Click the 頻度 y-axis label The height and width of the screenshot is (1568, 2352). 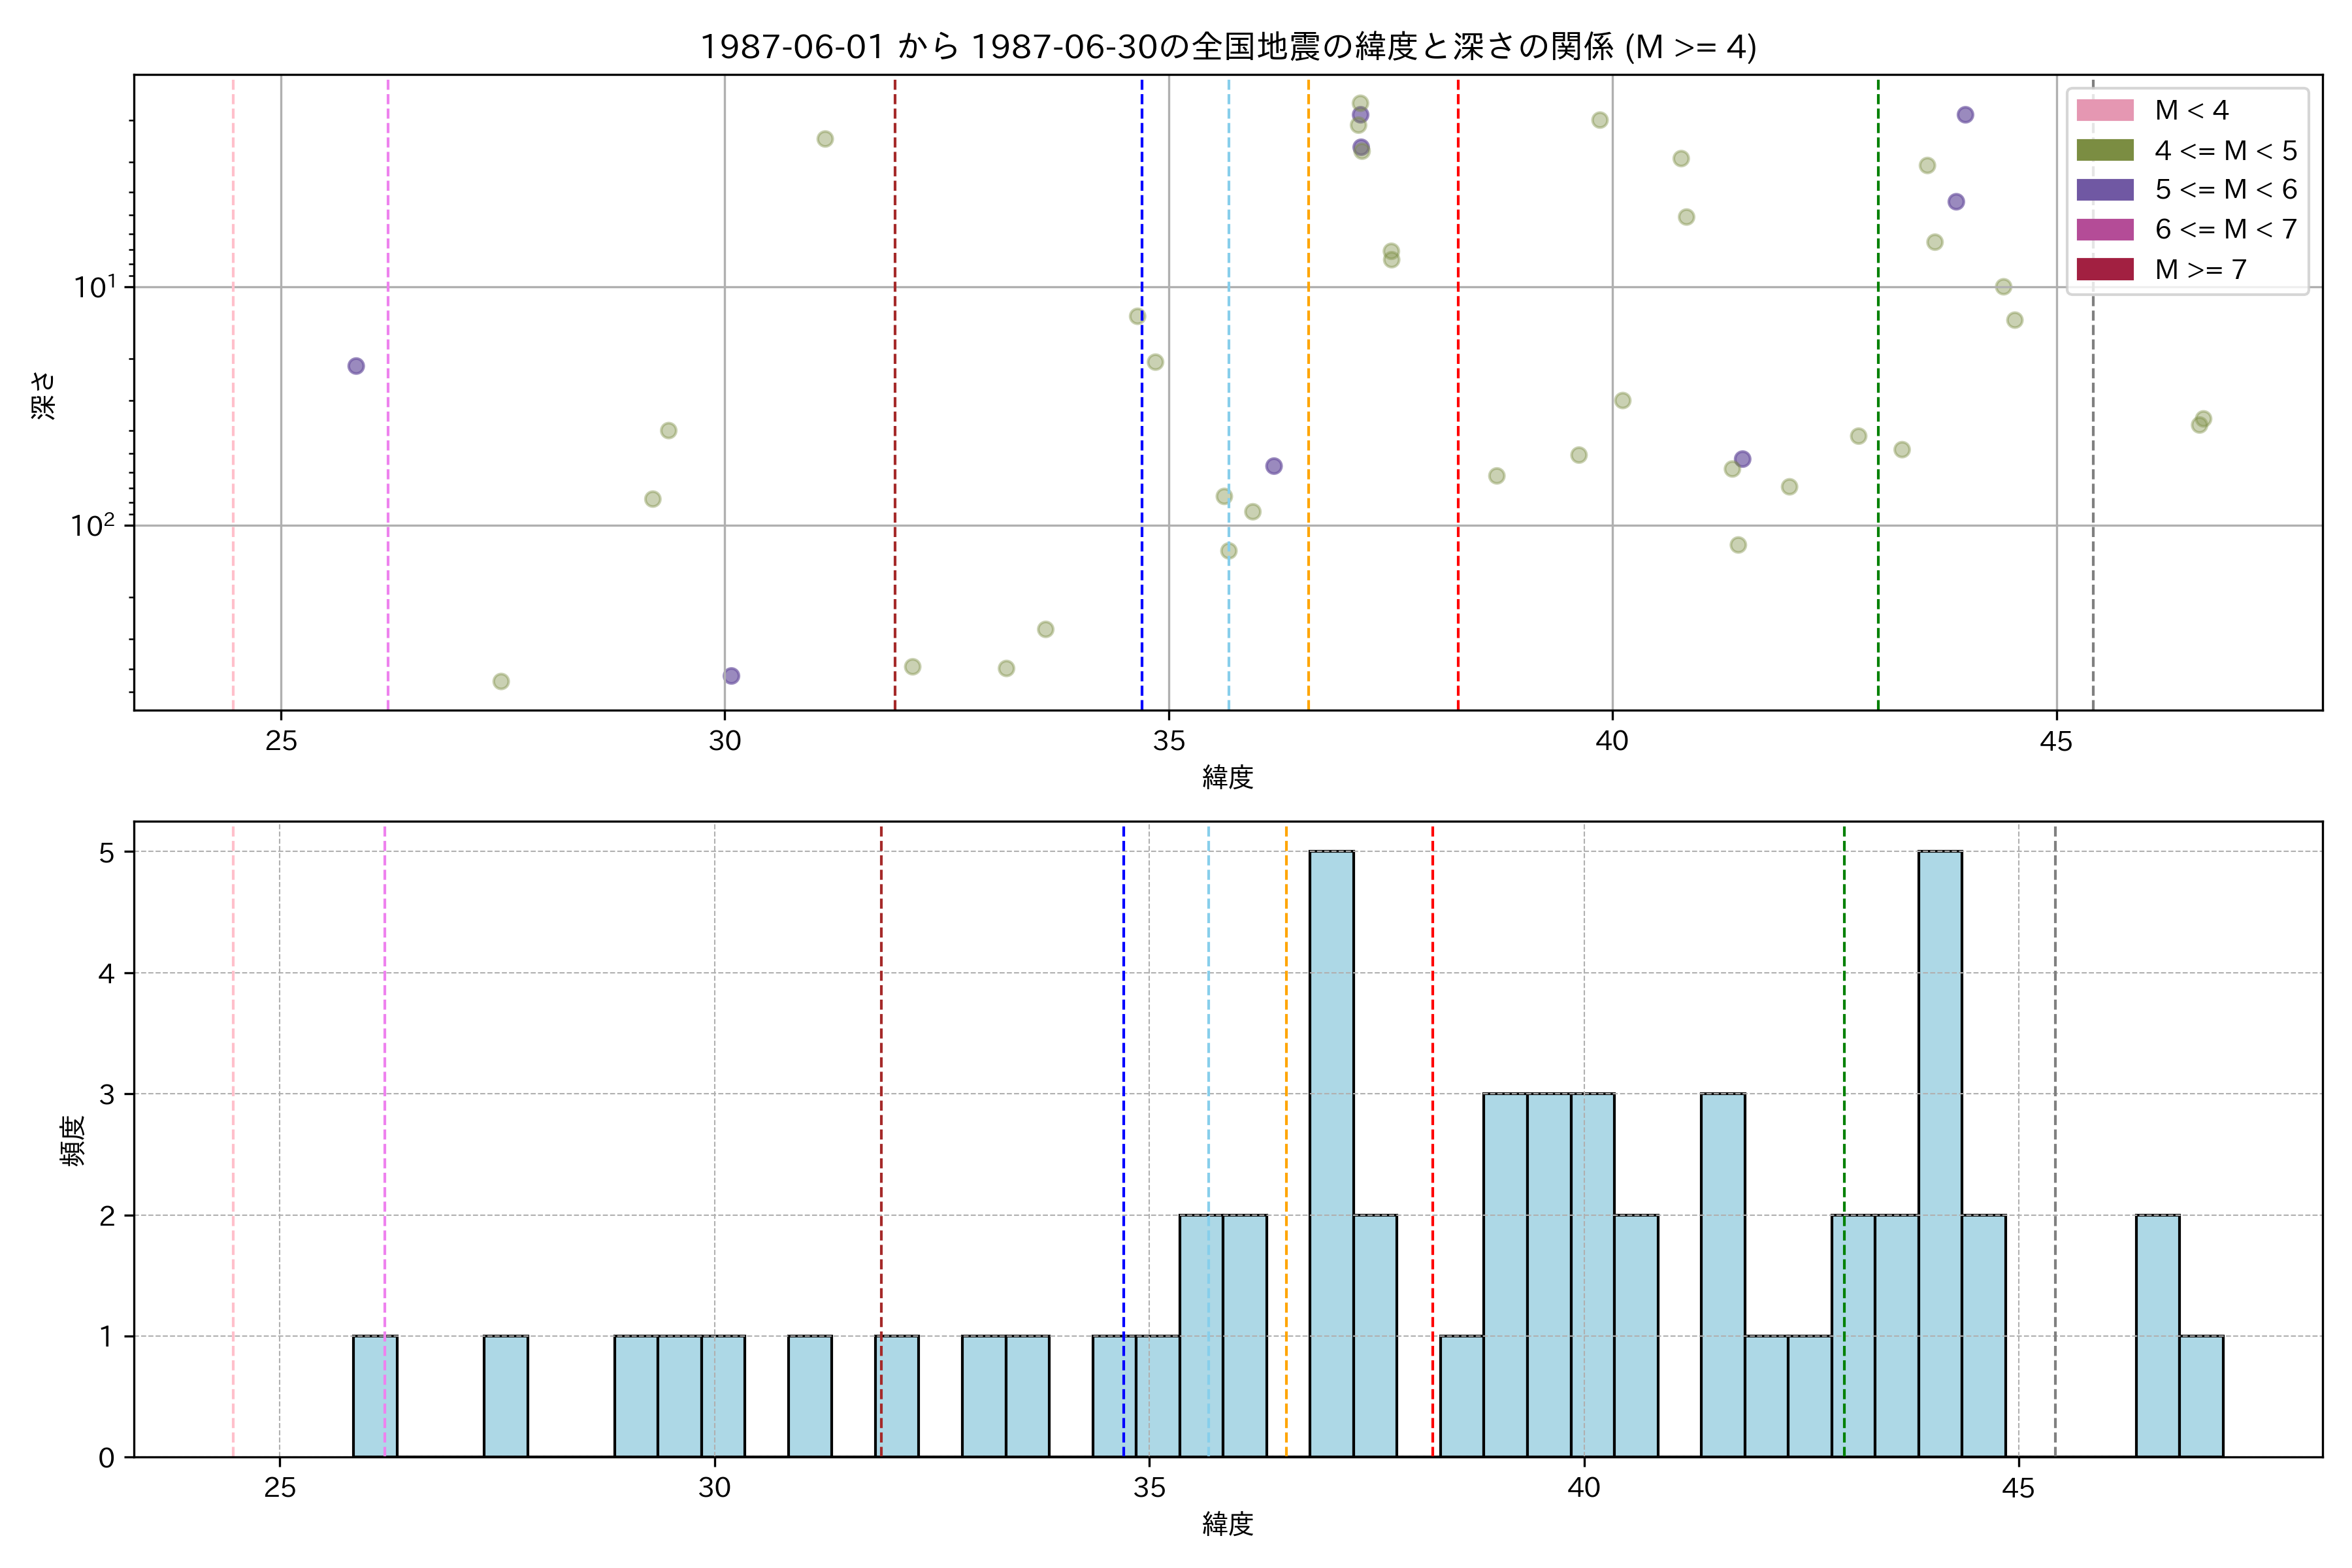pos(73,1141)
